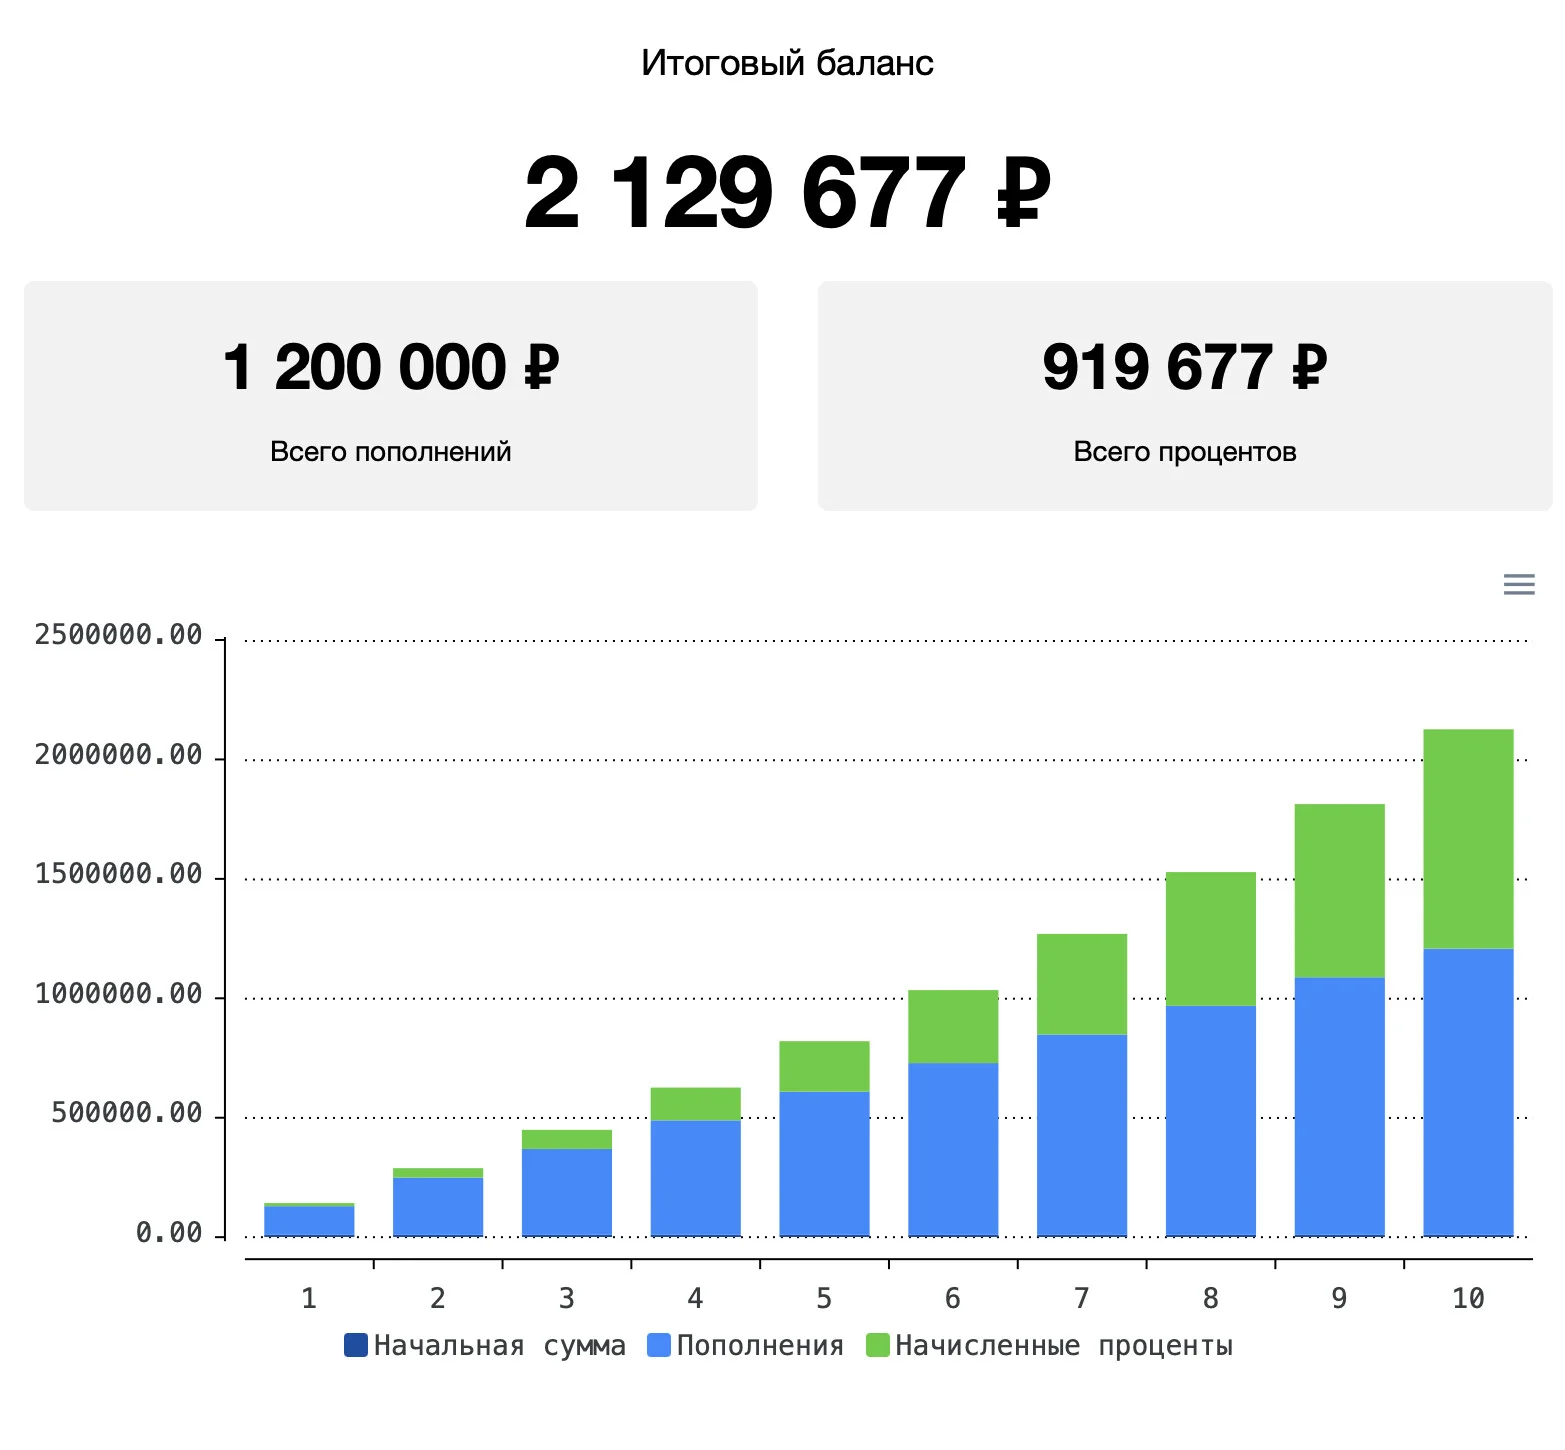Screen dimensions: 1565x1450
Task: Click the blue deposits bar for year 10
Action: click(x=1468, y=1093)
